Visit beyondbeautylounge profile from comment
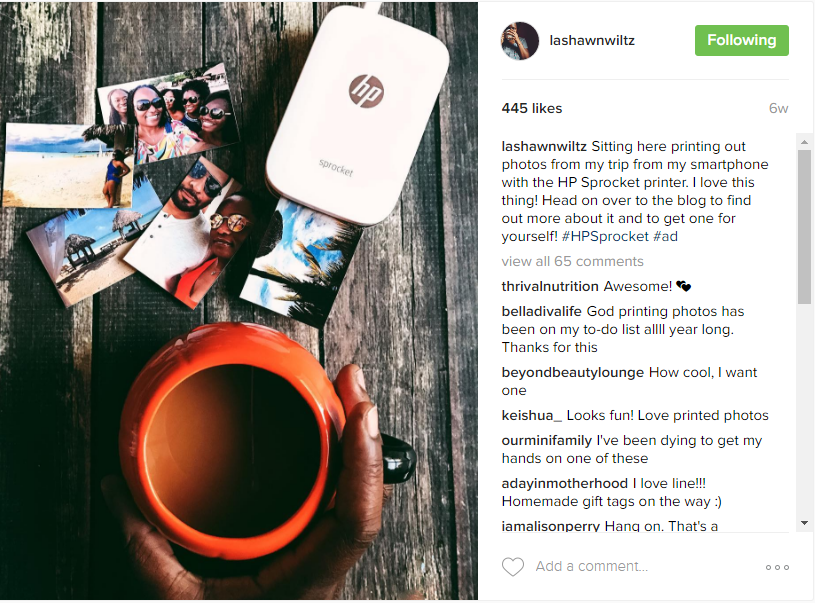The width and height of the screenshot is (815, 603). point(572,373)
